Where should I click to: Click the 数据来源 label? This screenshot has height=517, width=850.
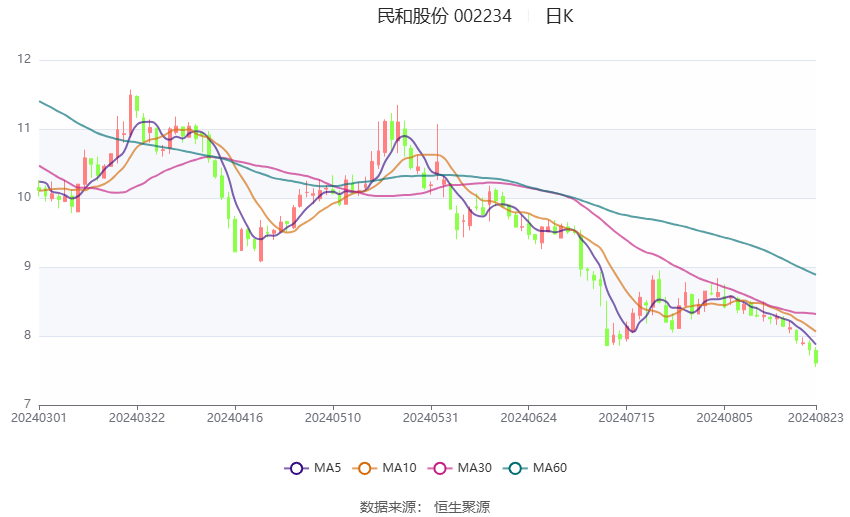point(388,507)
